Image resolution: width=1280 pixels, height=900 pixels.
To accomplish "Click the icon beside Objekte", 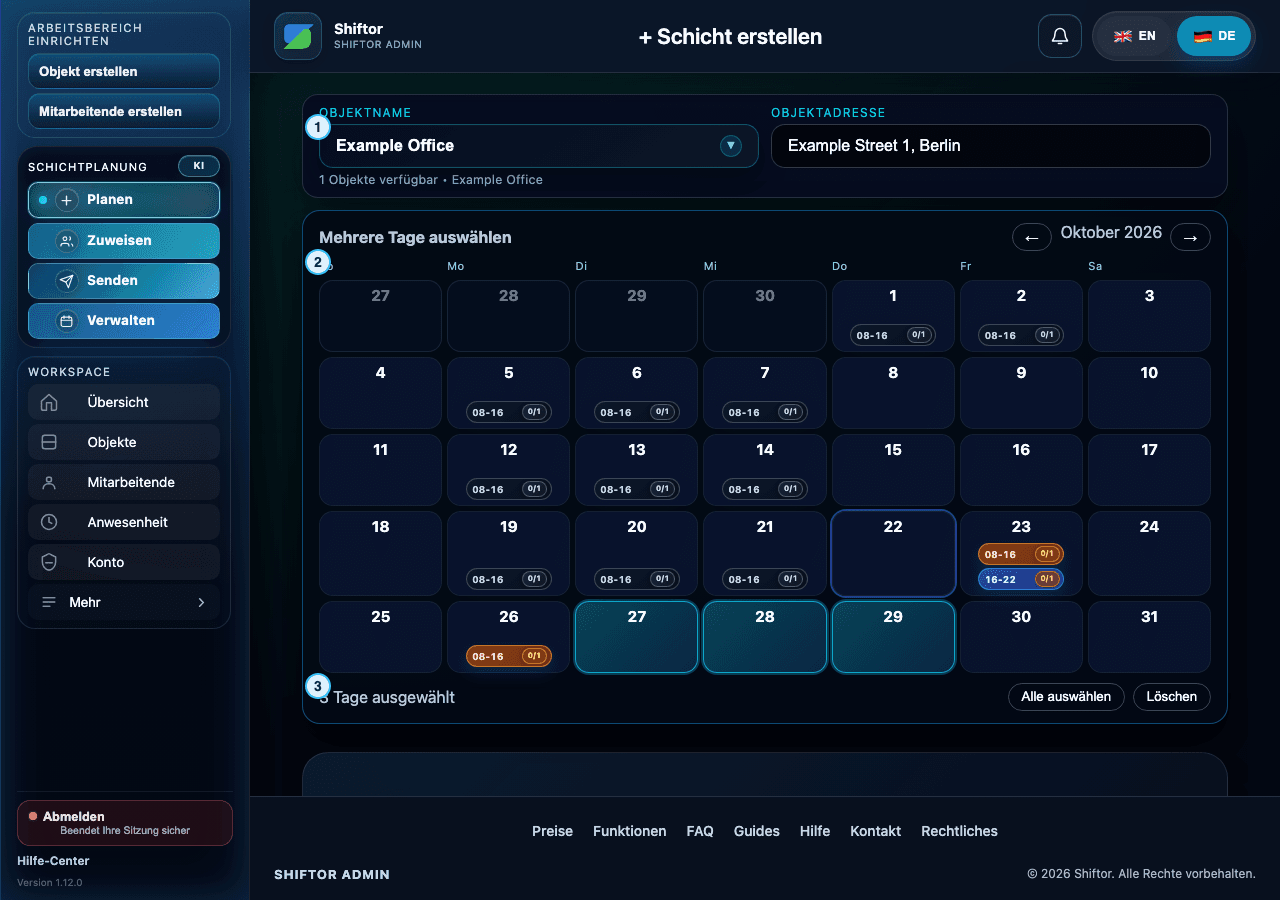I will coord(49,442).
